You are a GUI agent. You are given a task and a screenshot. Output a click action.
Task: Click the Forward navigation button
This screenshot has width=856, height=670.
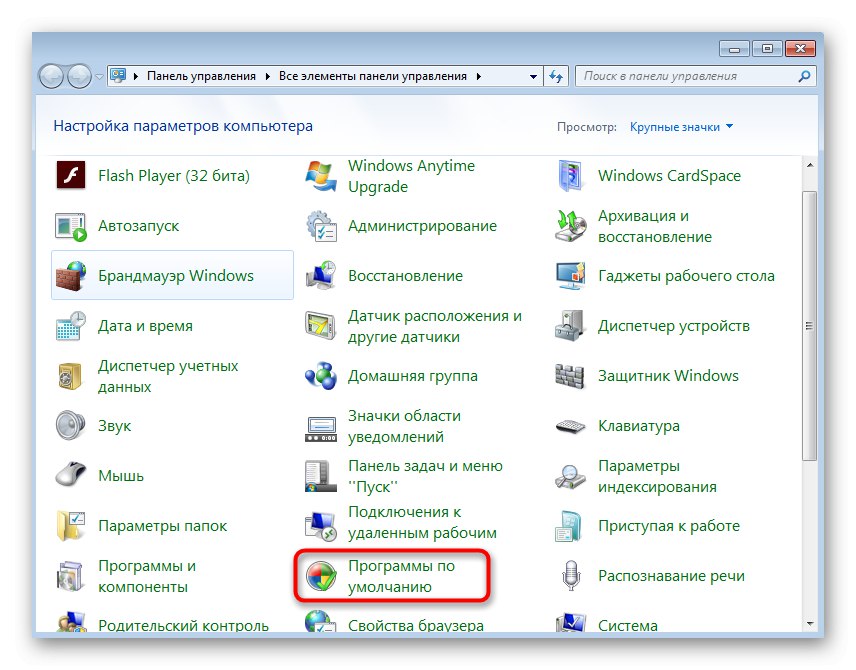[79, 76]
